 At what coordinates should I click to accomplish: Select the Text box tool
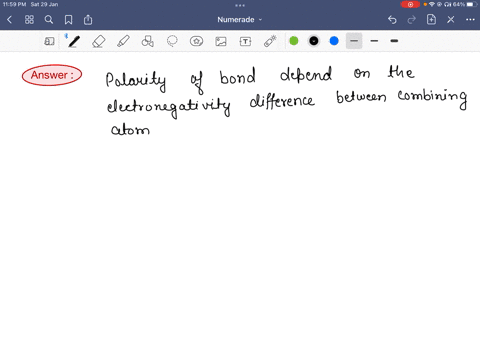[x=245, y=41]
